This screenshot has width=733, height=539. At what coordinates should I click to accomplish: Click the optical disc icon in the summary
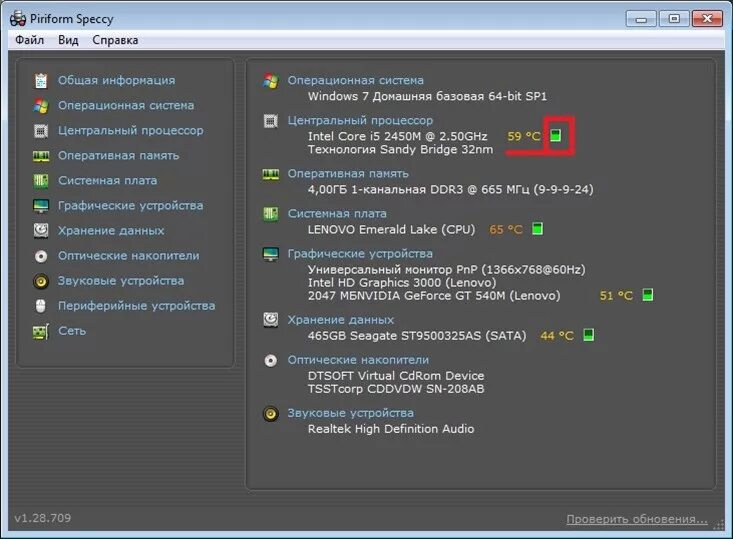pos(271,361)
